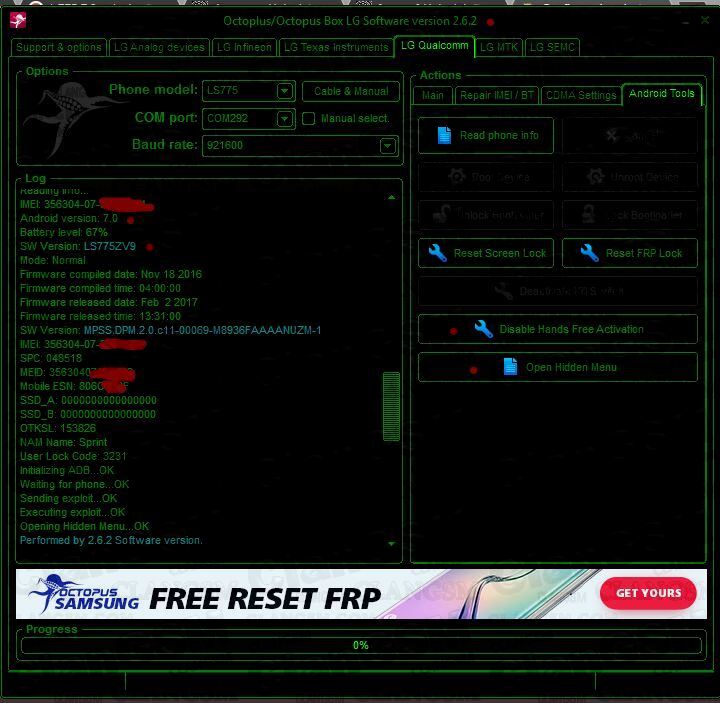This screenshot has height=703, width=720.
Task: Select the LG Infineon tab
Action: (244, 47)
